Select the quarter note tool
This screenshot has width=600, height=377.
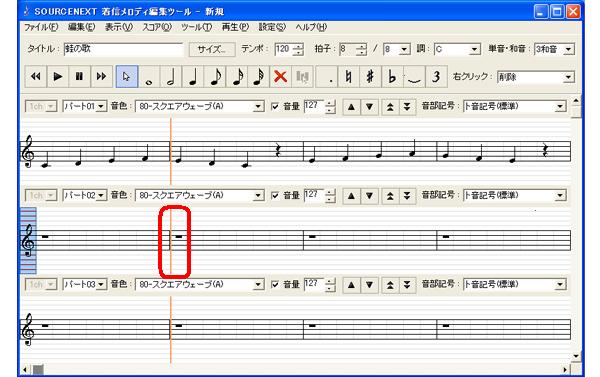[193, 77]
